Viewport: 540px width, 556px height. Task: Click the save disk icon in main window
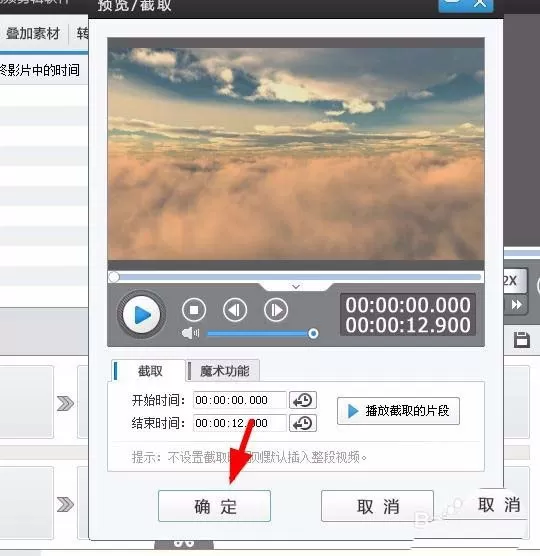522,340
